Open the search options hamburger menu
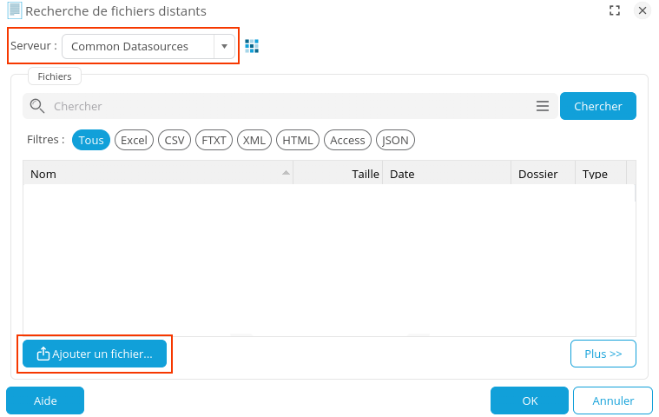 (542, 106)
